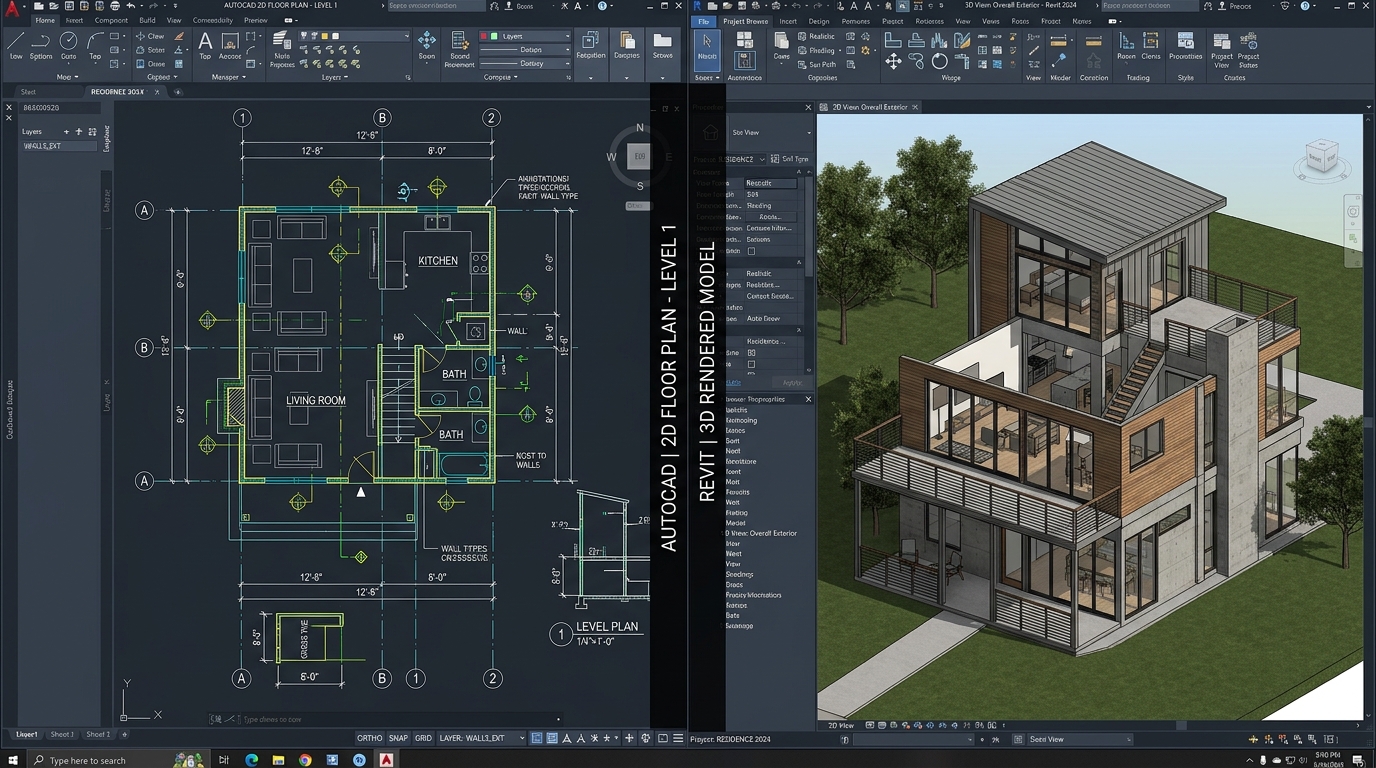1376x768 pixels.
Task: Click the AutoCAD four-arrow pan tool icon
Action: [427, 40]
